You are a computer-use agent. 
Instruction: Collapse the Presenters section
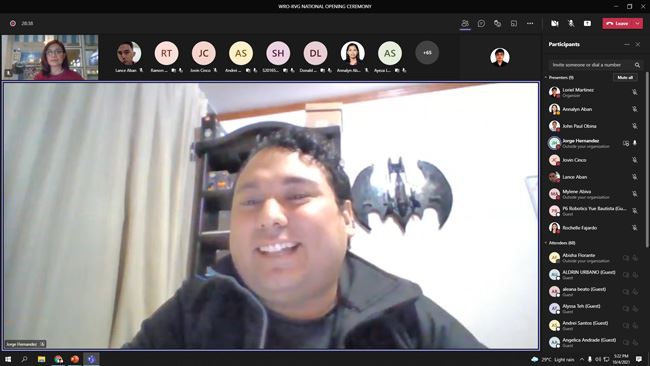(546, 78)
